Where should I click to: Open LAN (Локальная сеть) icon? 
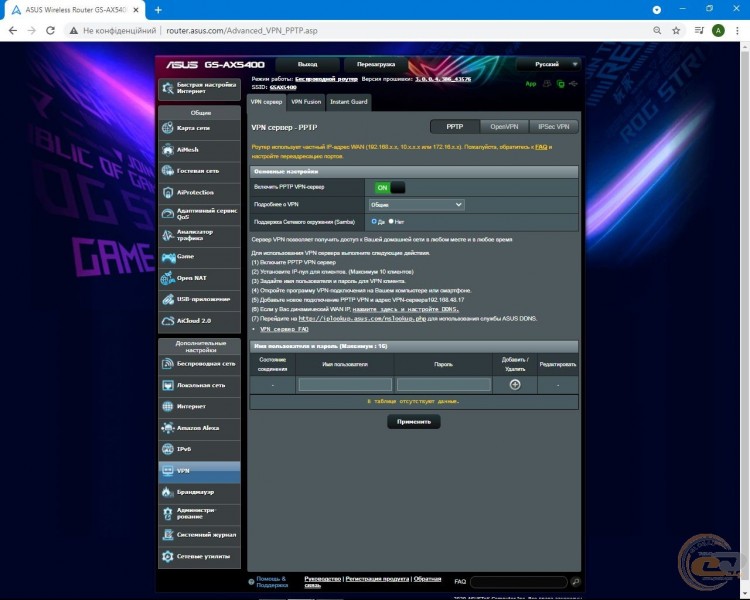click(x=167, y=385)
